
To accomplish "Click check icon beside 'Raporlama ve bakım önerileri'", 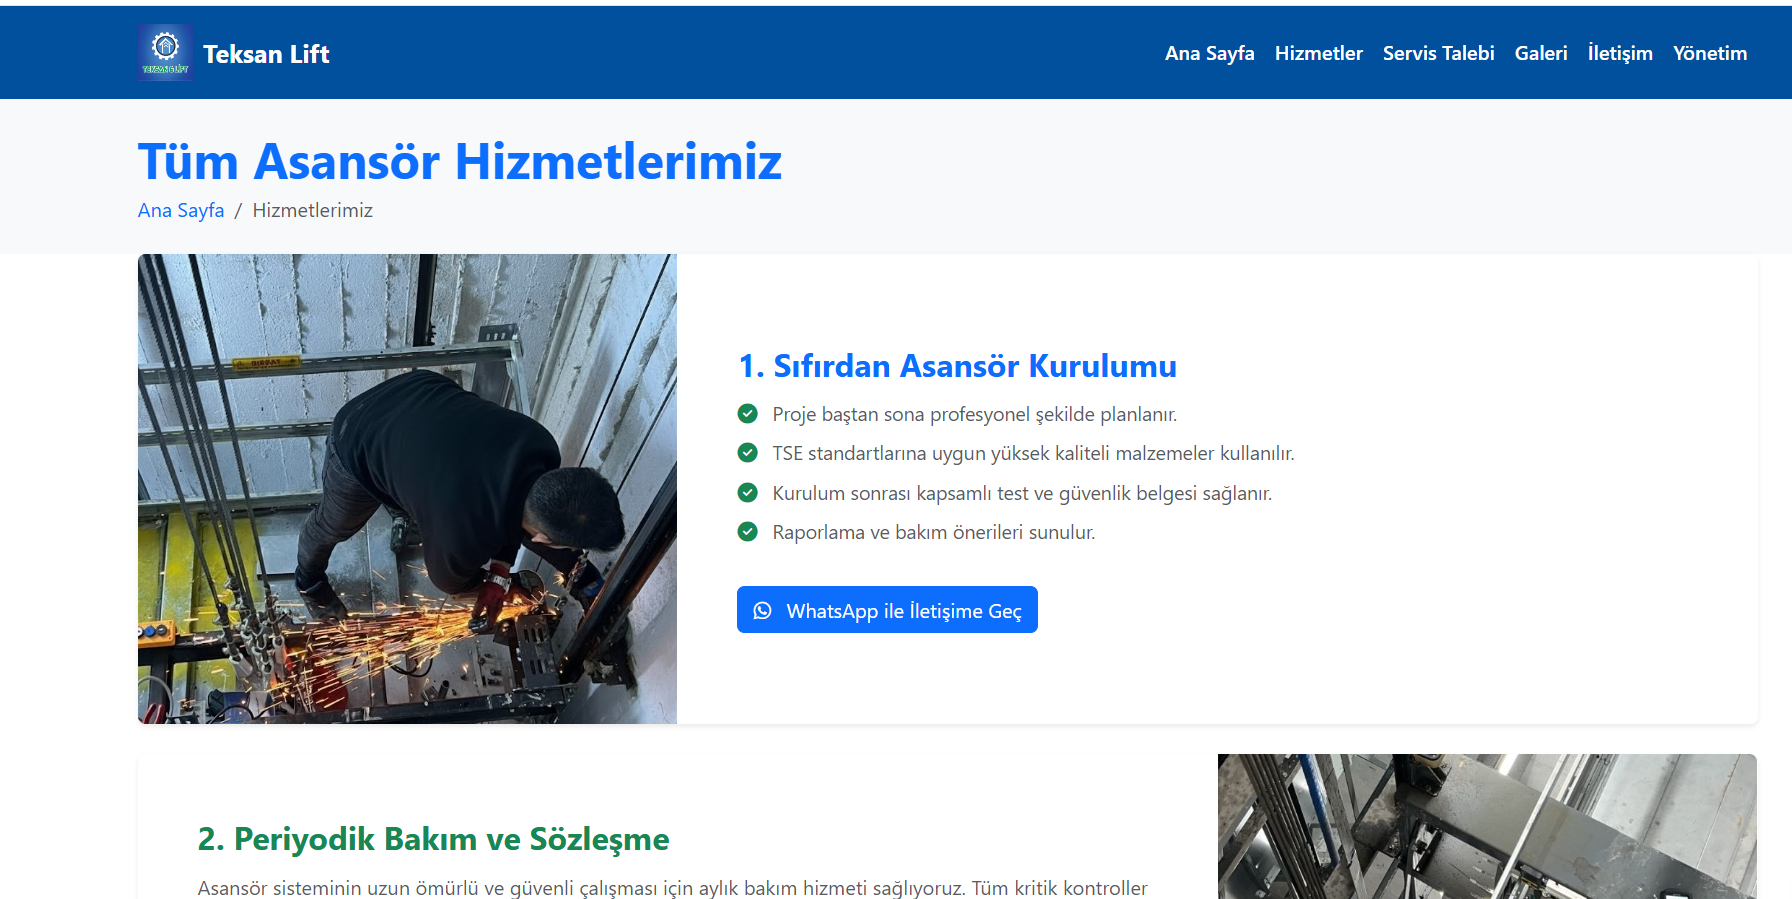I will (x=747, y=532).
